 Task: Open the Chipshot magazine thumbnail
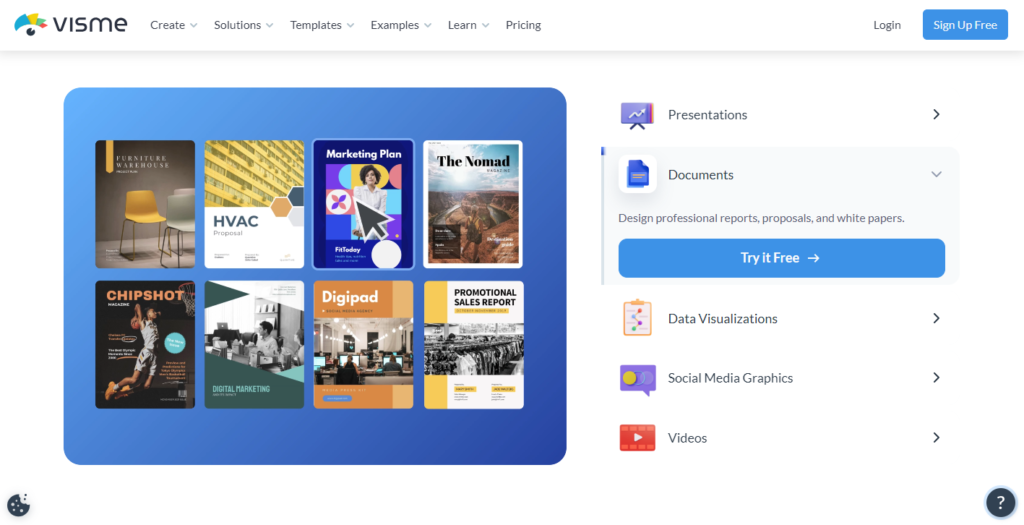click(145, 345)
